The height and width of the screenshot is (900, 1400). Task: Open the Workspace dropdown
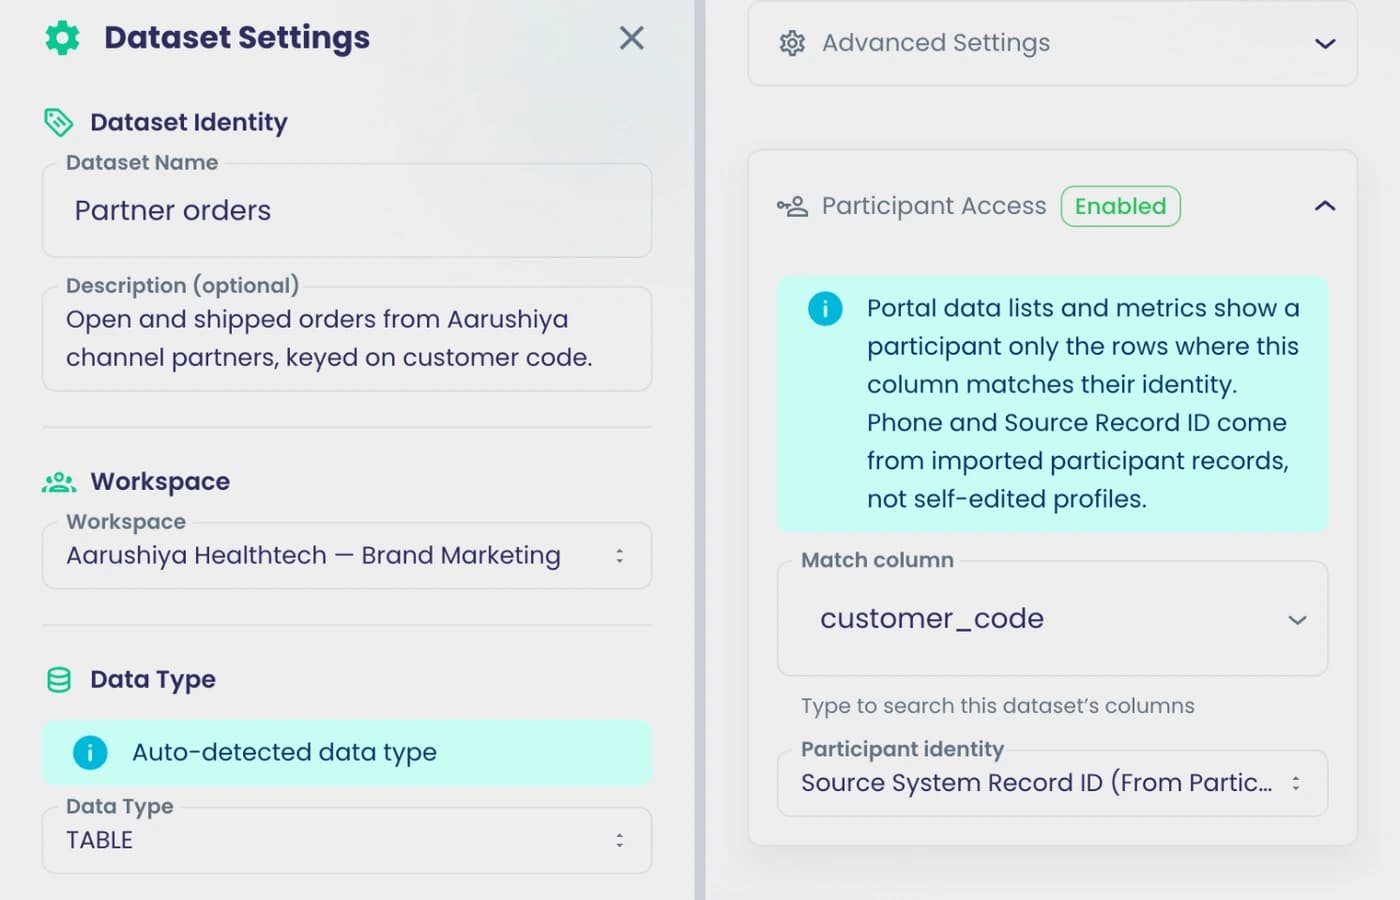(347, 556)
